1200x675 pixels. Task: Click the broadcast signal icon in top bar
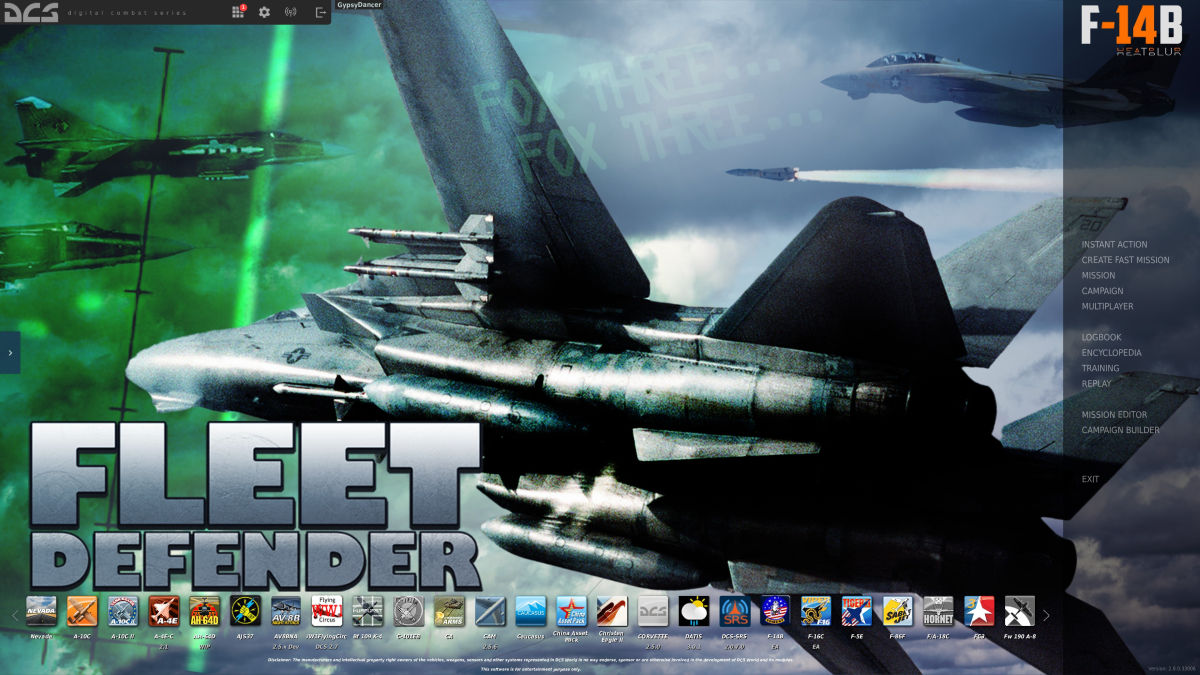click(x=291, y=12)
